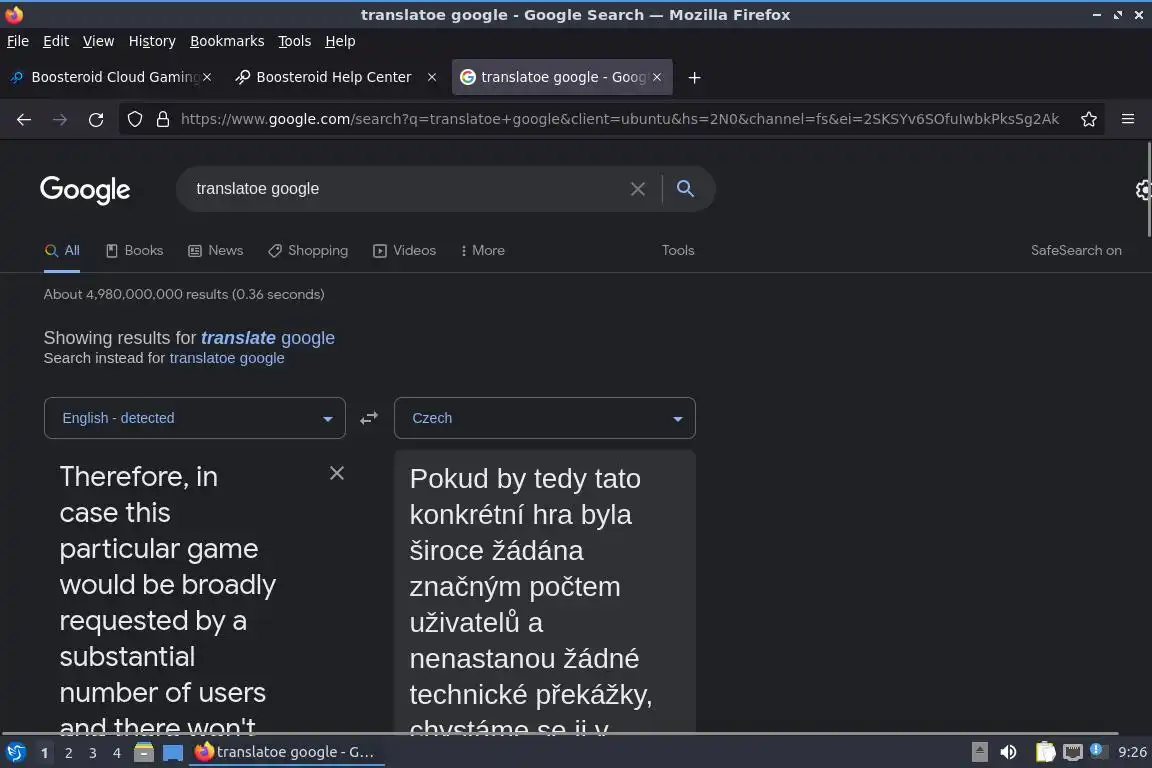Reload the current page
The image size is (1152, 768).
tap(96, 120)
